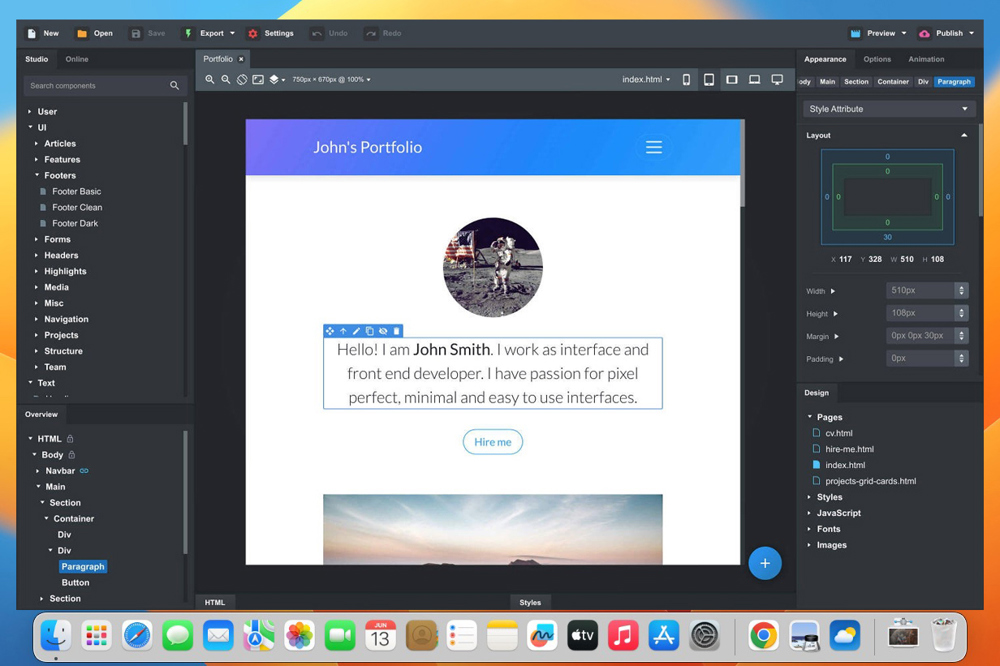
Task: Click the move handle on the paragraph toolbar
Action: click(330, 331)
